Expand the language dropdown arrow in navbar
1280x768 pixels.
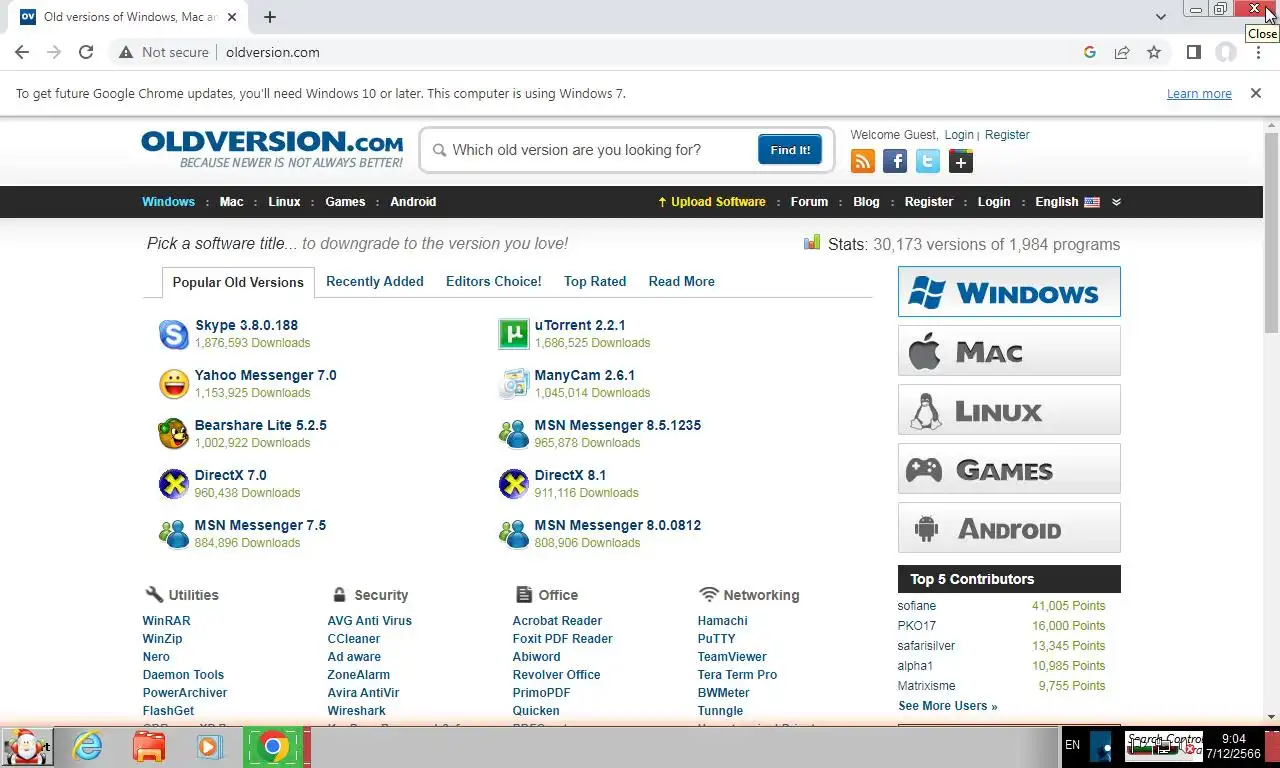[x=1116, y=202]
